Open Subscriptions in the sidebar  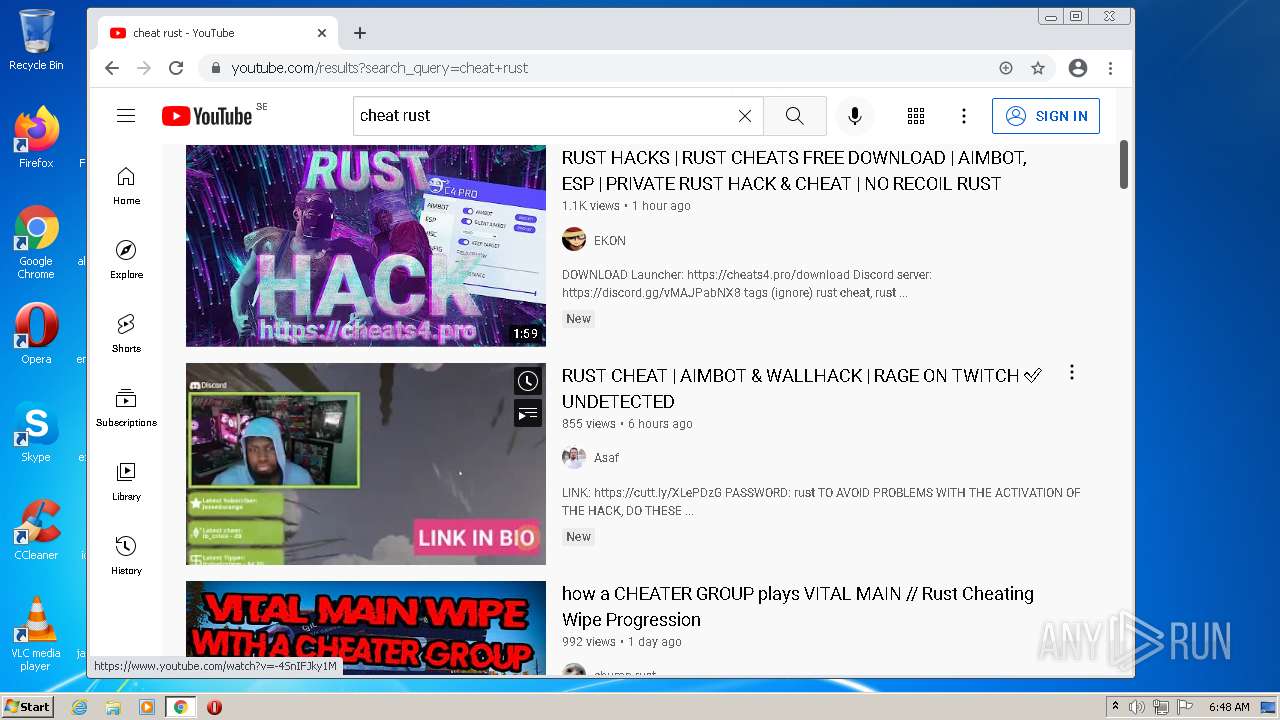[126, 408]
